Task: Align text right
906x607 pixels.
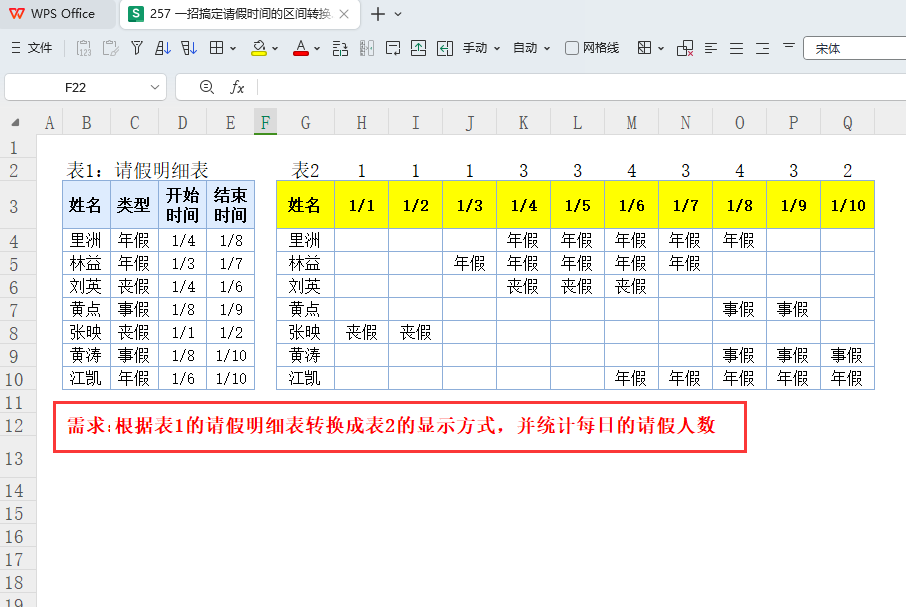Action: click(762, 48)
